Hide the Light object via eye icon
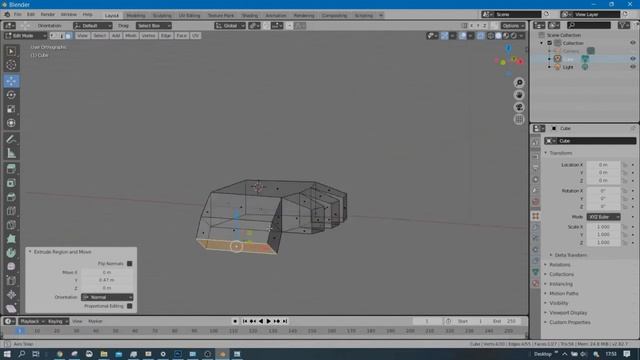Image resolution: width=640 pixels, height=360 pixels. tap(633, 67)
